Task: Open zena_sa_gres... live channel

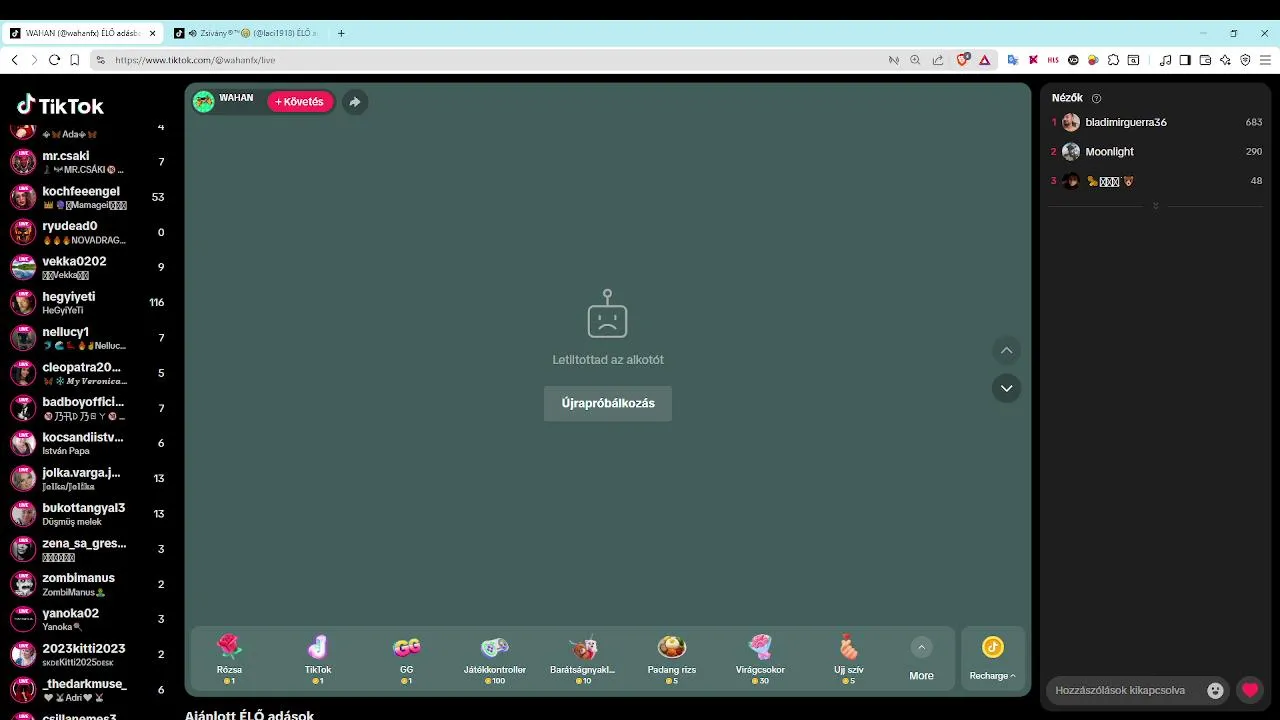Action: tap(90, 549)
